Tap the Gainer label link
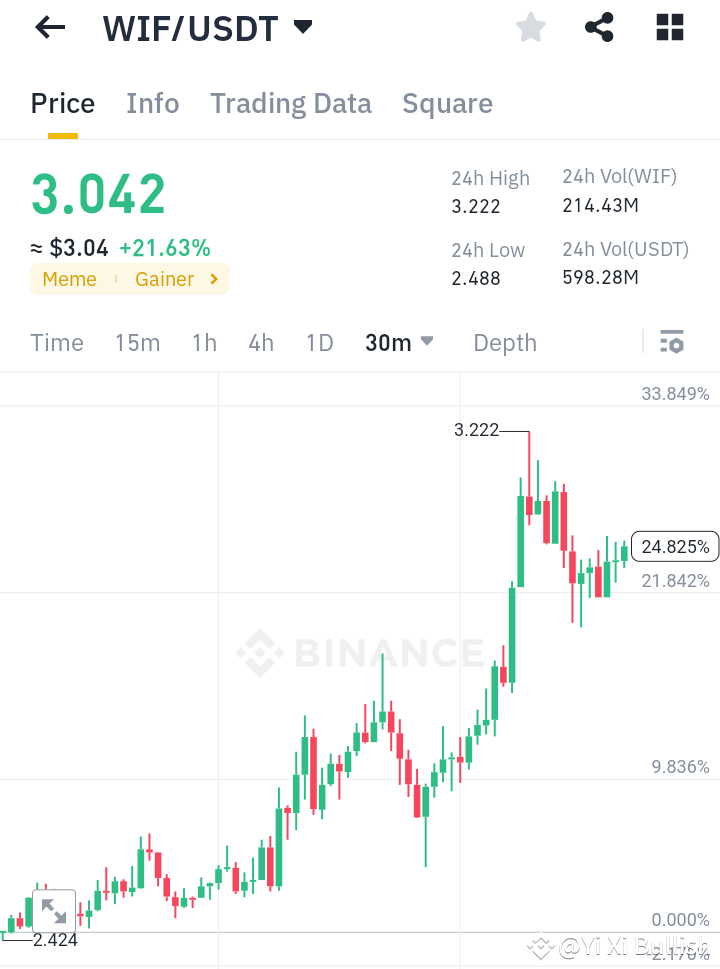Screen dimensions: 720x969 click(x=164, y=279)
